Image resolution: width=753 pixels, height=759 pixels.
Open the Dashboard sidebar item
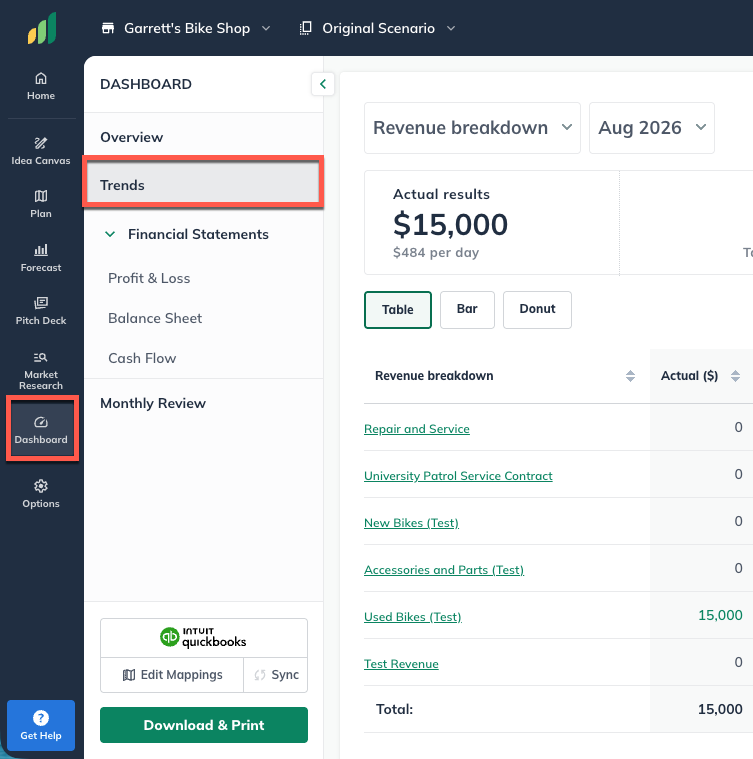click(x=42, y=429)
